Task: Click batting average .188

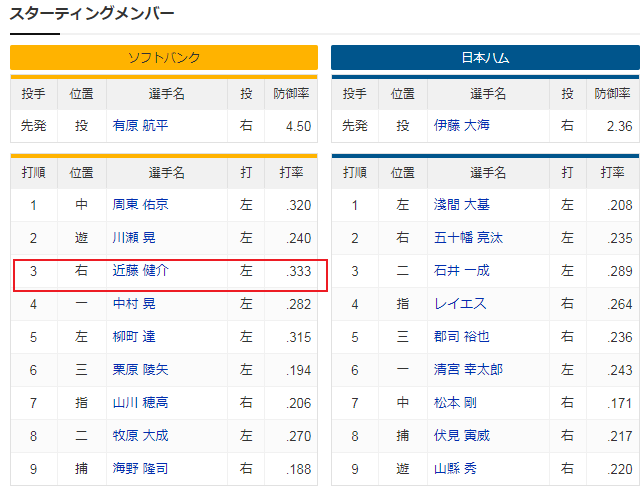Action: pyautogui.click(x=299, y=469)
